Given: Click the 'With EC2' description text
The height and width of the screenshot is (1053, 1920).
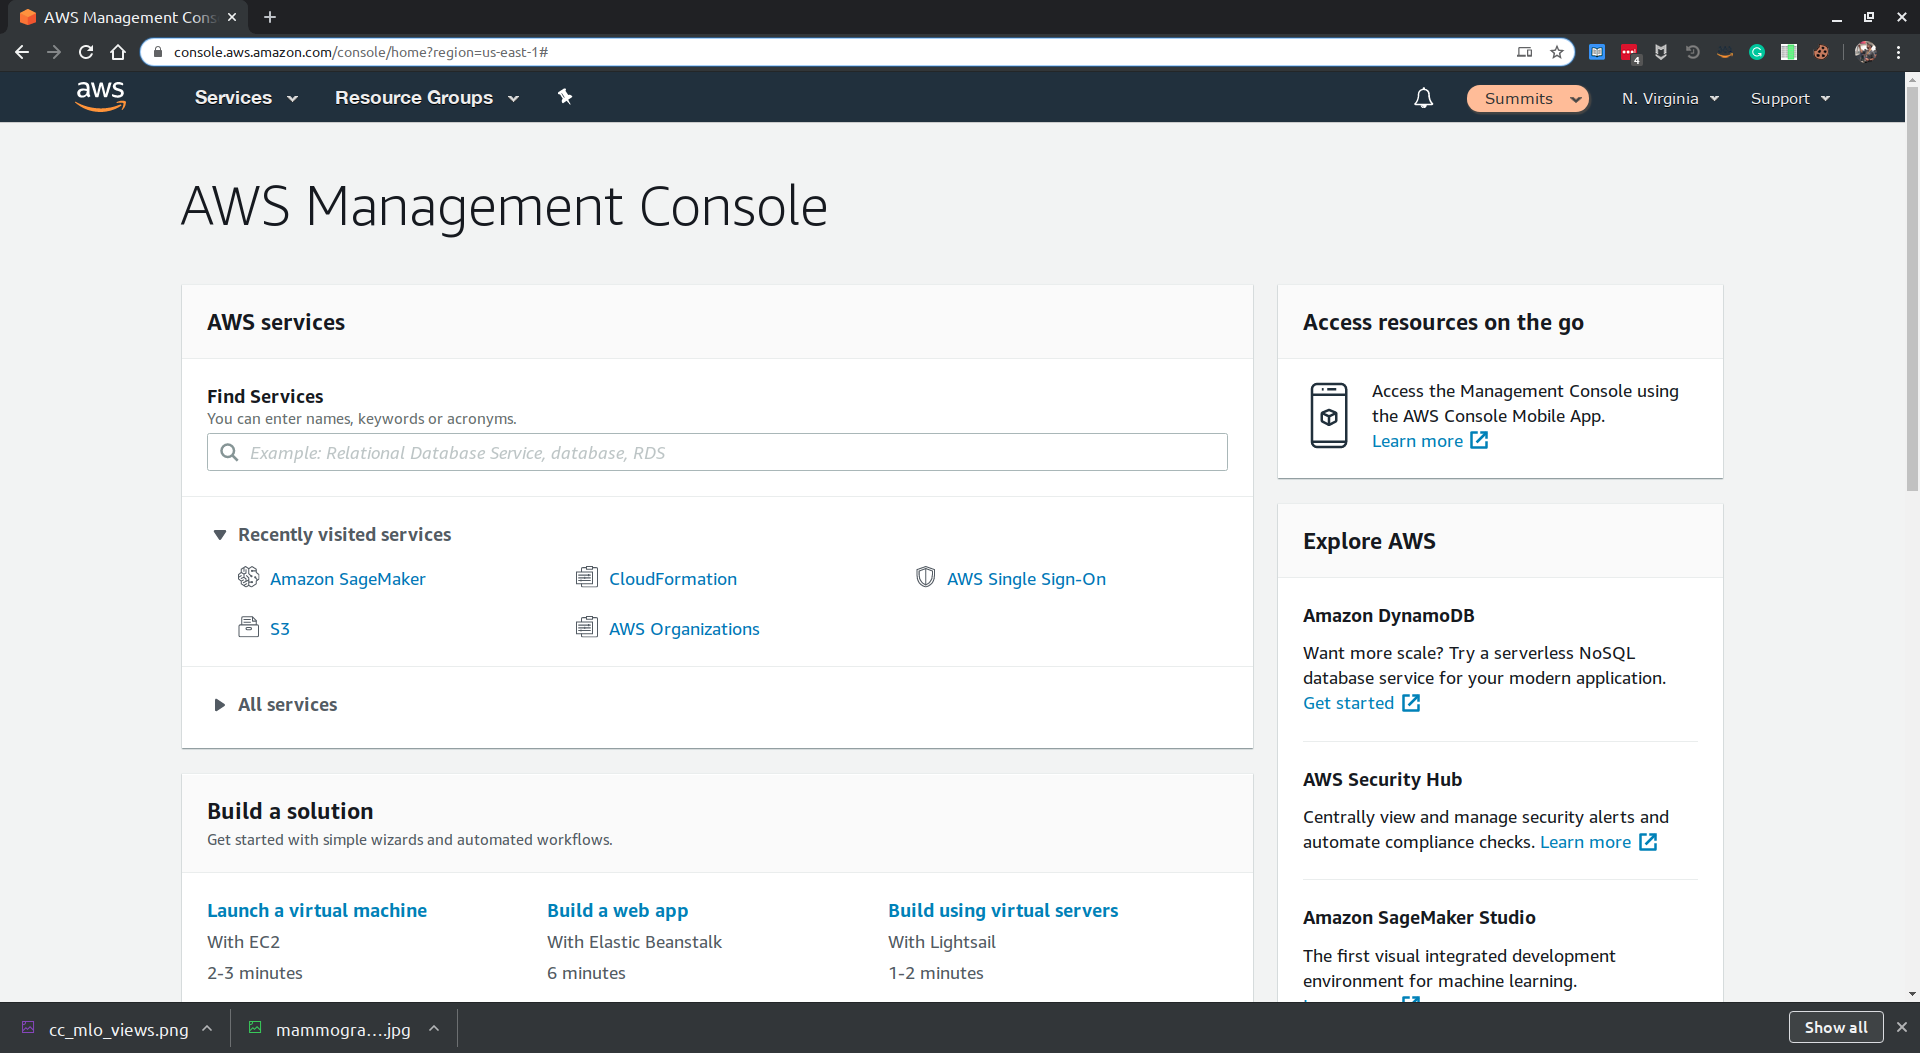Looking at the screenshot, I should (x=243, y=942).
